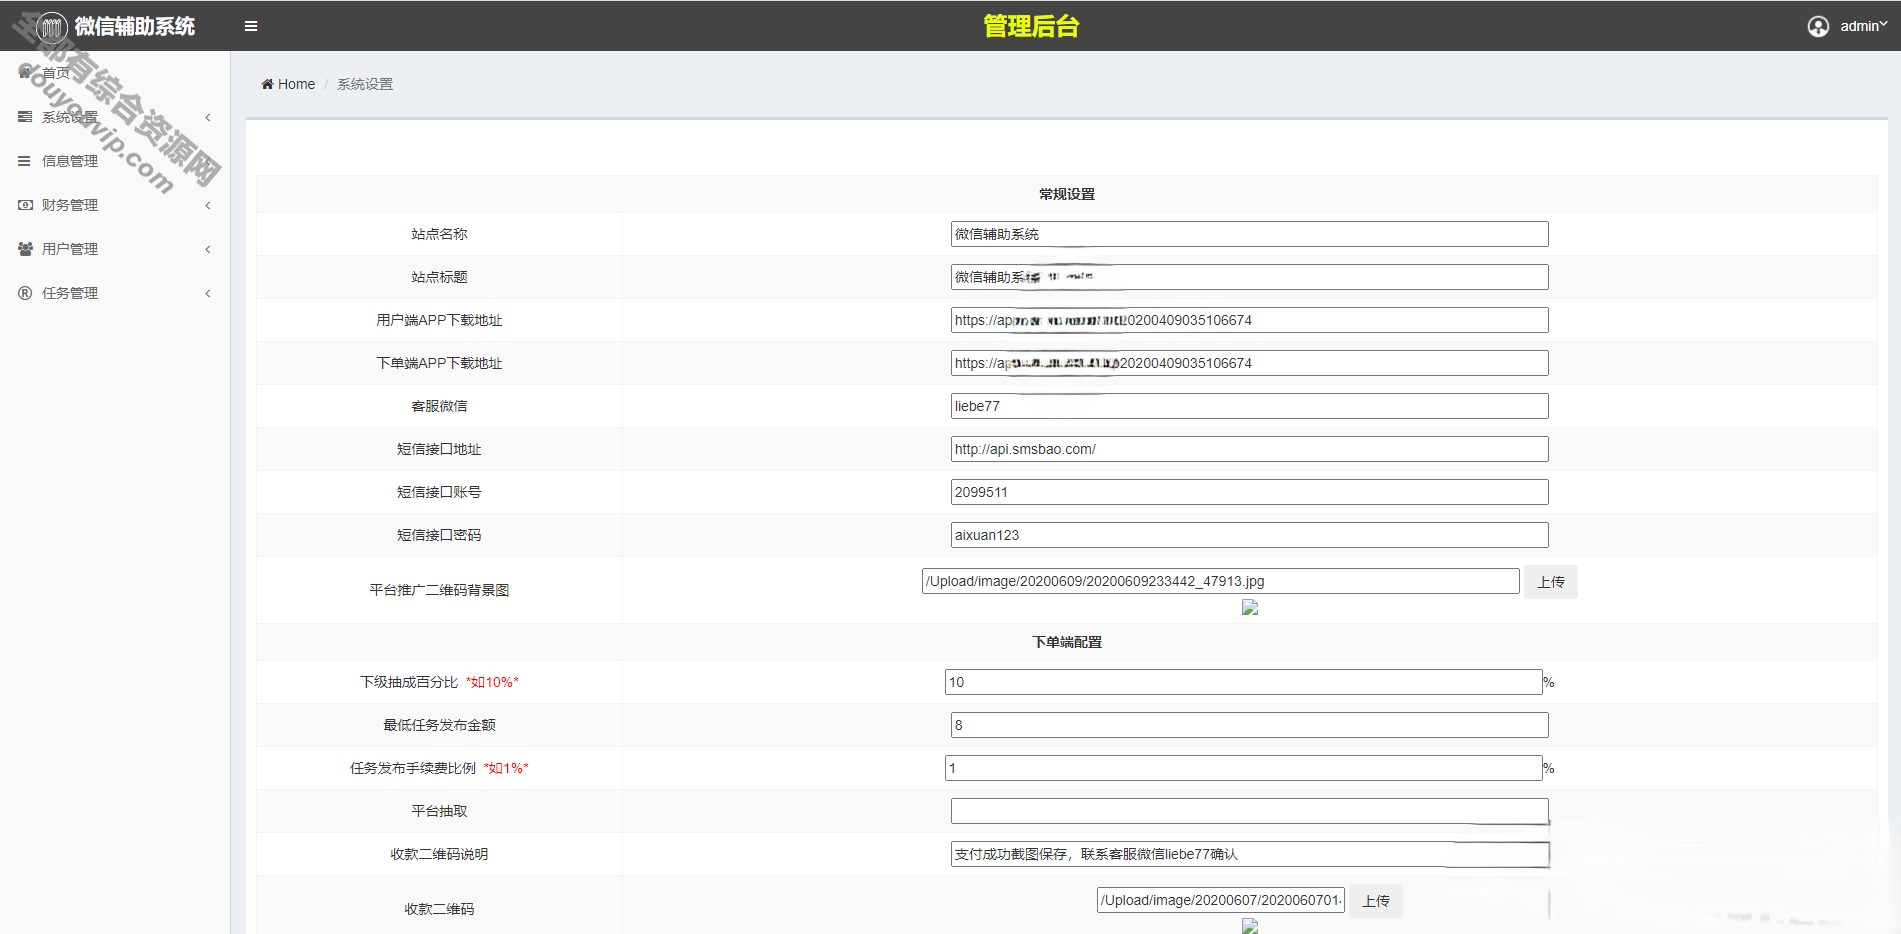1901x934 pixels.
Task: Expand the 财务管理 menu chevron
Action: [208, 205]
